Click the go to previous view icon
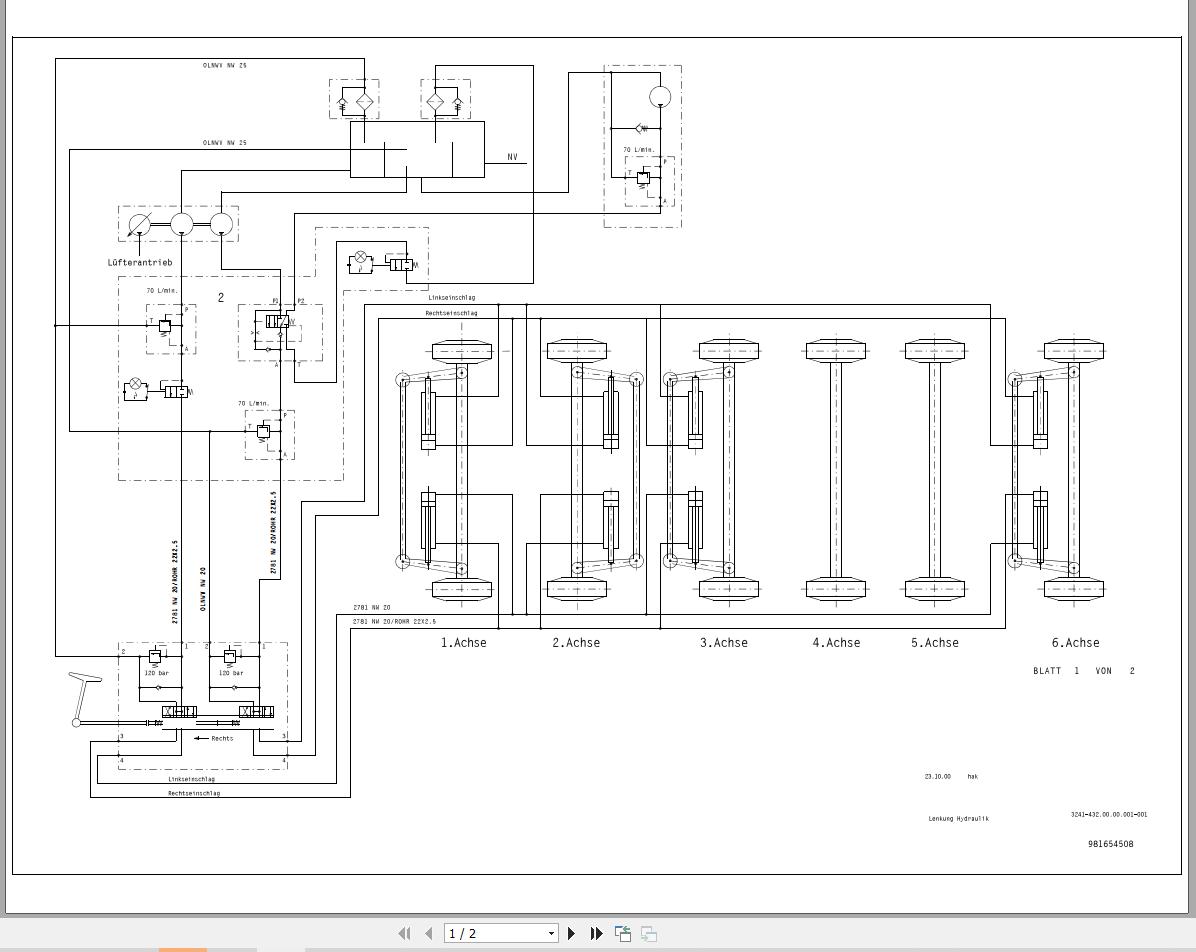 coord(622,933)
